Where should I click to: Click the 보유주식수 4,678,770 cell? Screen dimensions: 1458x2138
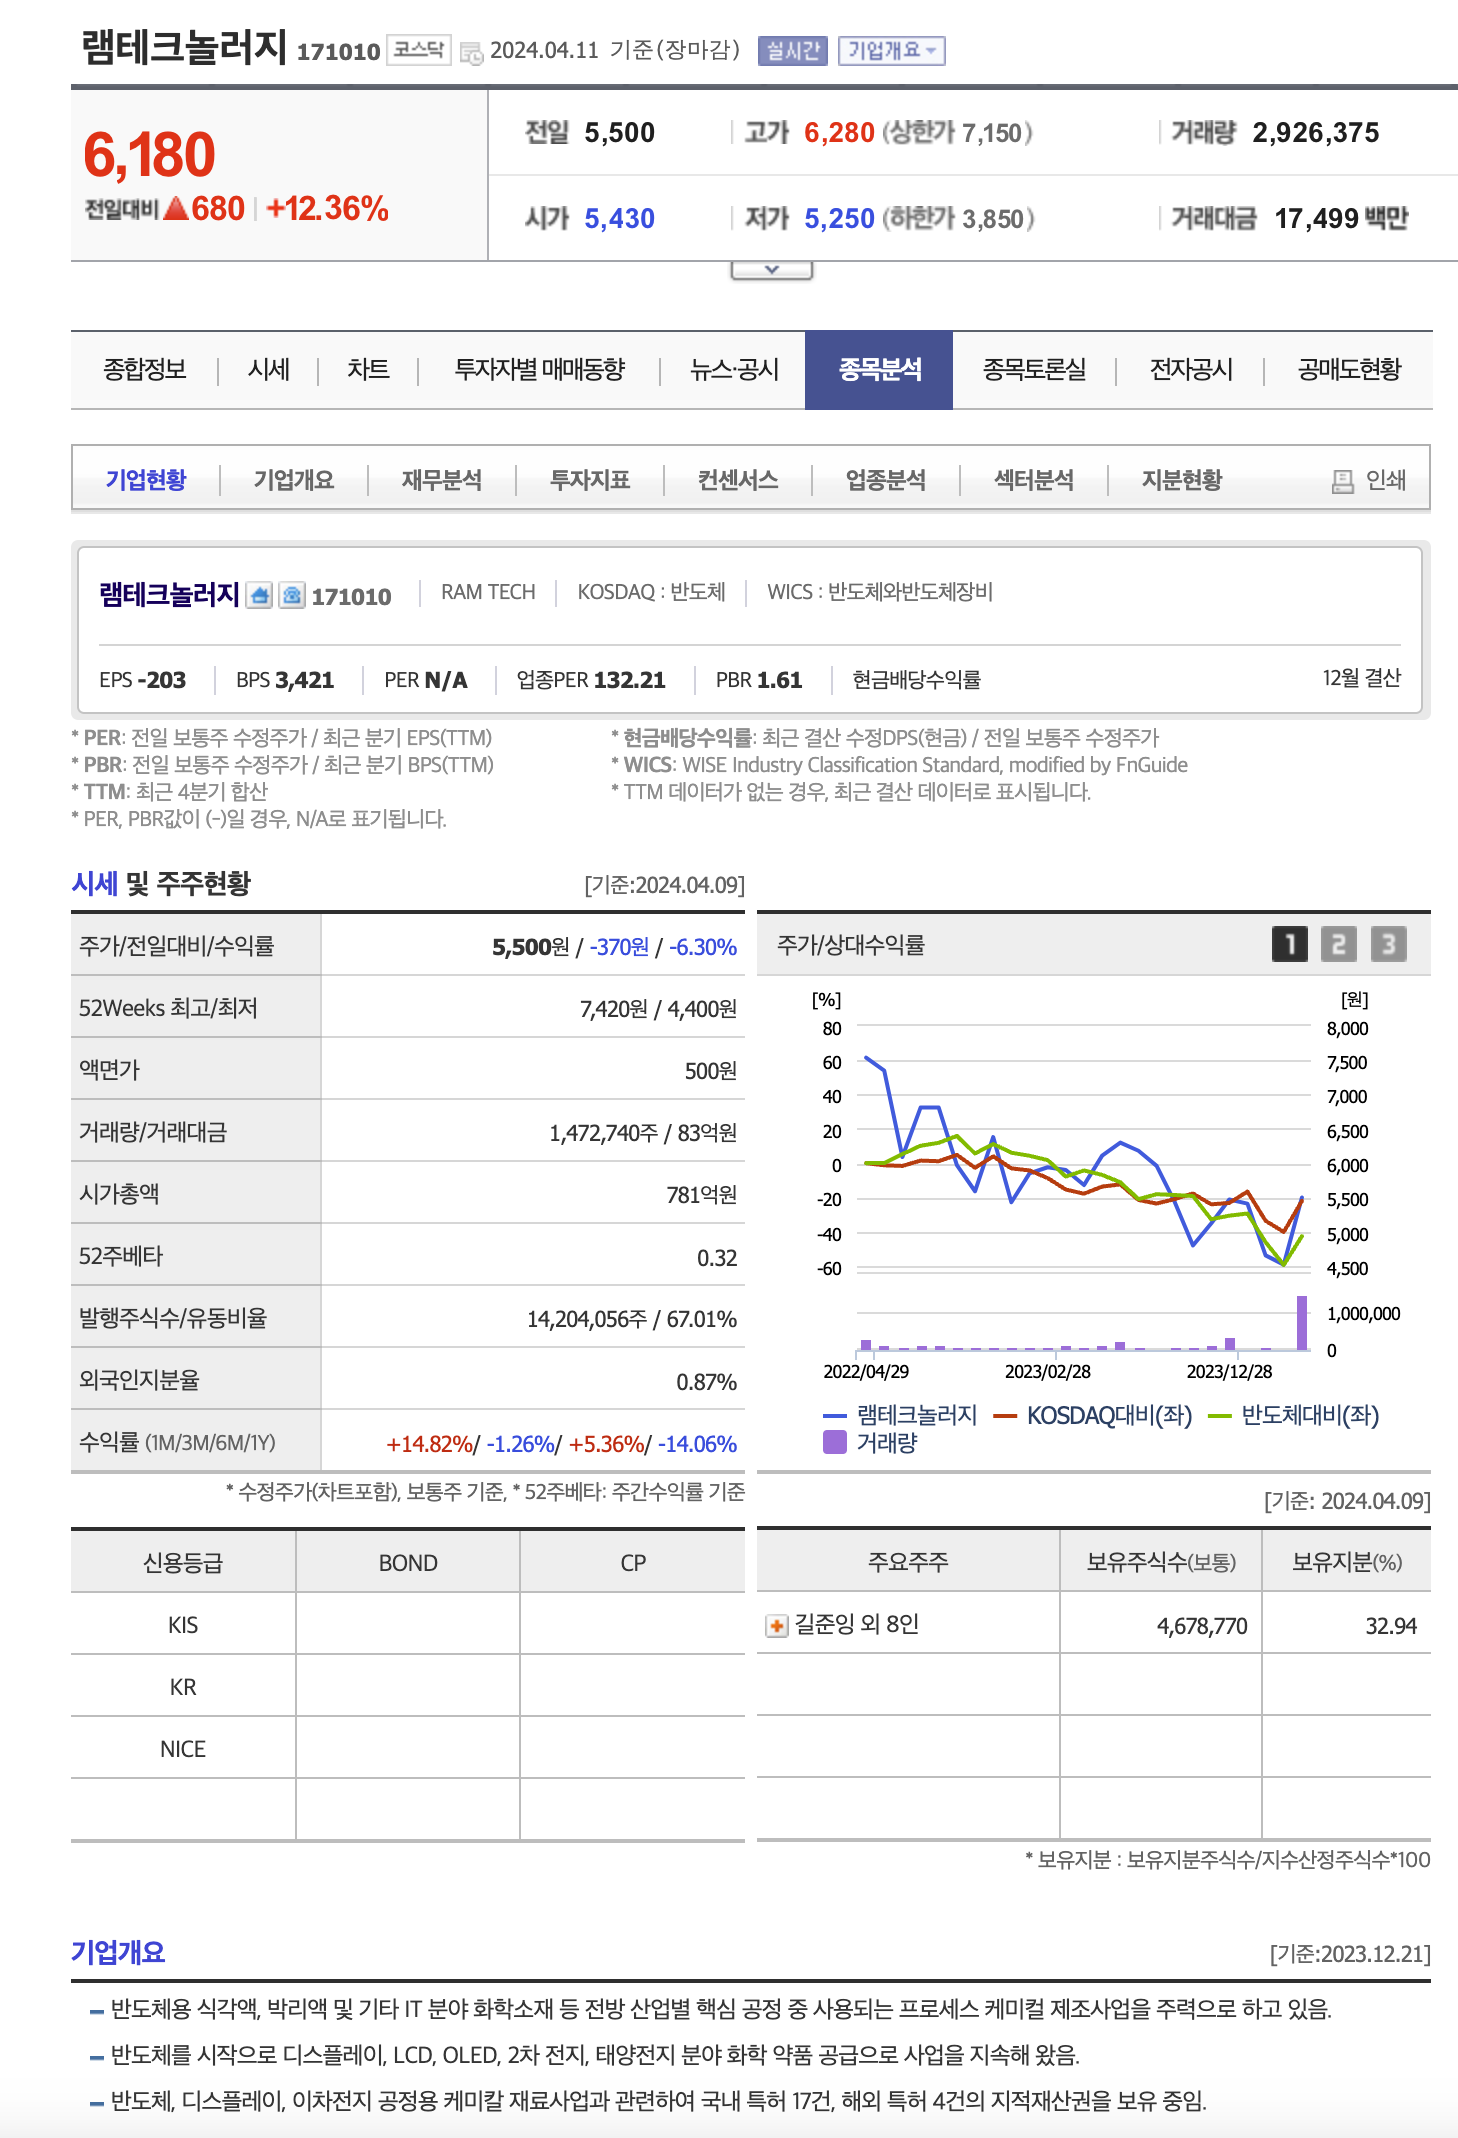tap(1202, 1626)
